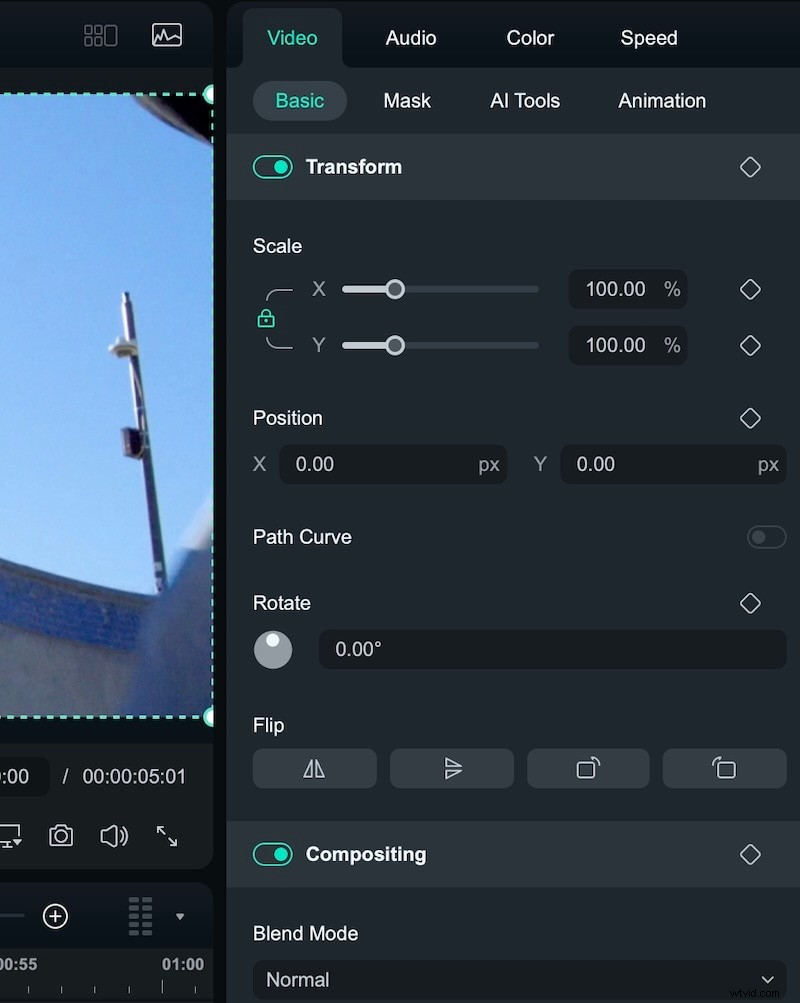Switch to the Color tab
This screenshot has height=1003, width=800.
[x=529, y=38]
